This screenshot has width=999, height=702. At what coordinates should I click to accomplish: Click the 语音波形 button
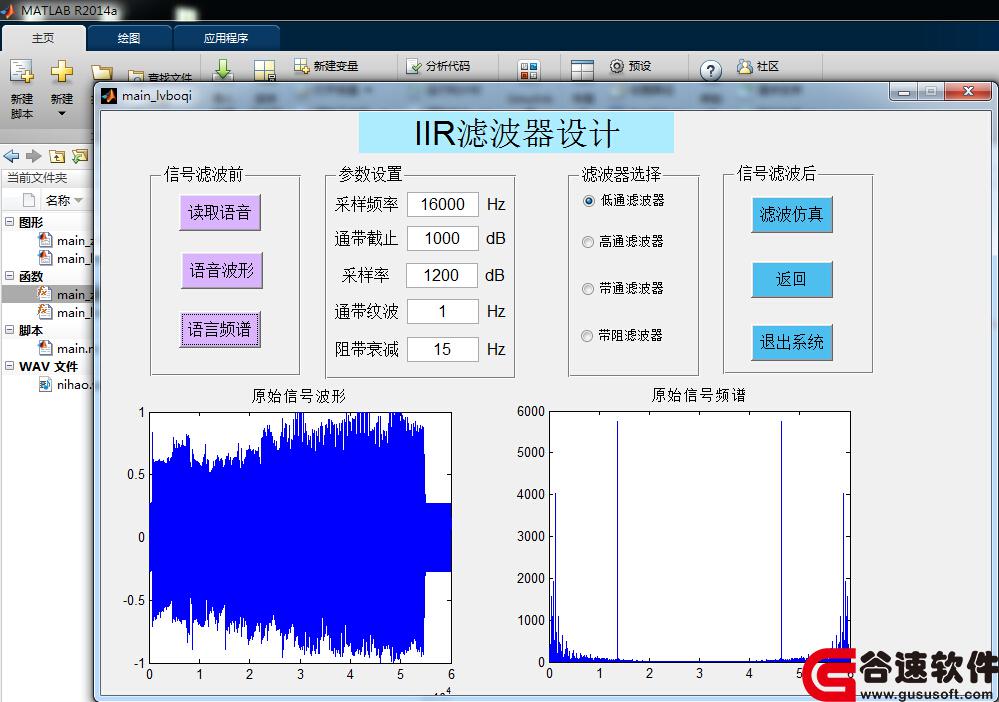tap(222, 271)
